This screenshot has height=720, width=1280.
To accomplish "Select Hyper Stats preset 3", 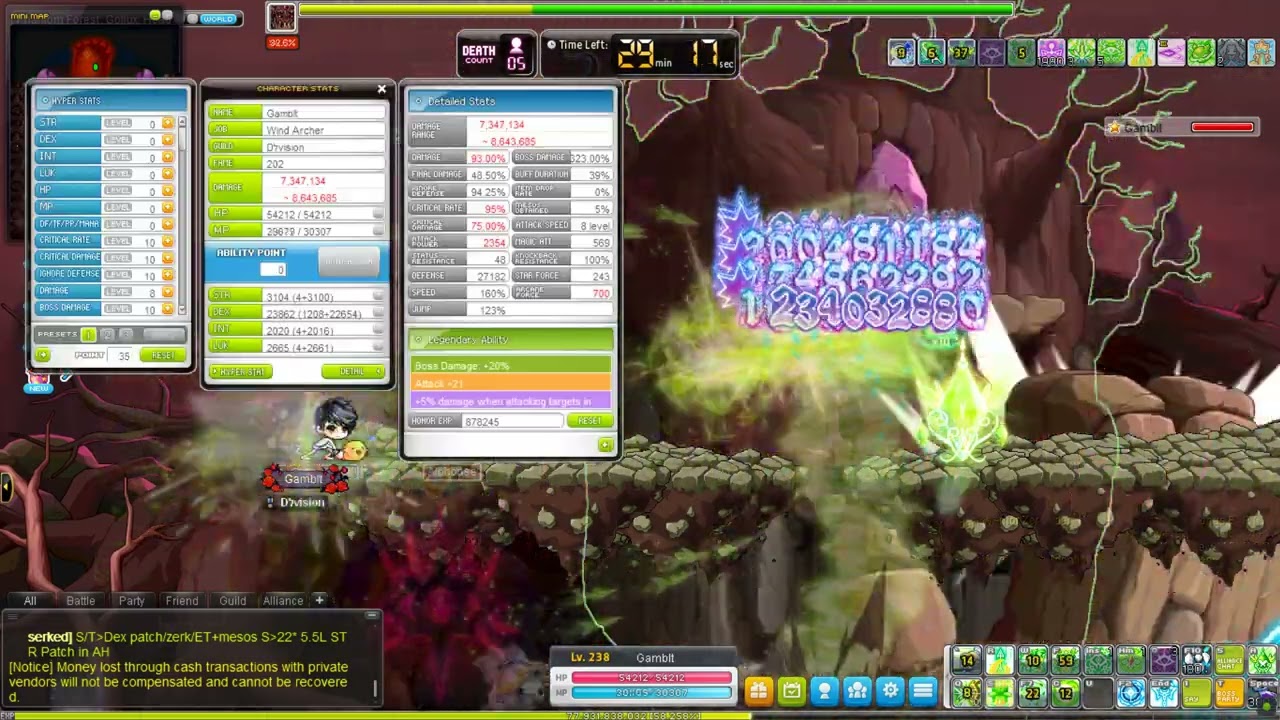I will tap(126, 334).
